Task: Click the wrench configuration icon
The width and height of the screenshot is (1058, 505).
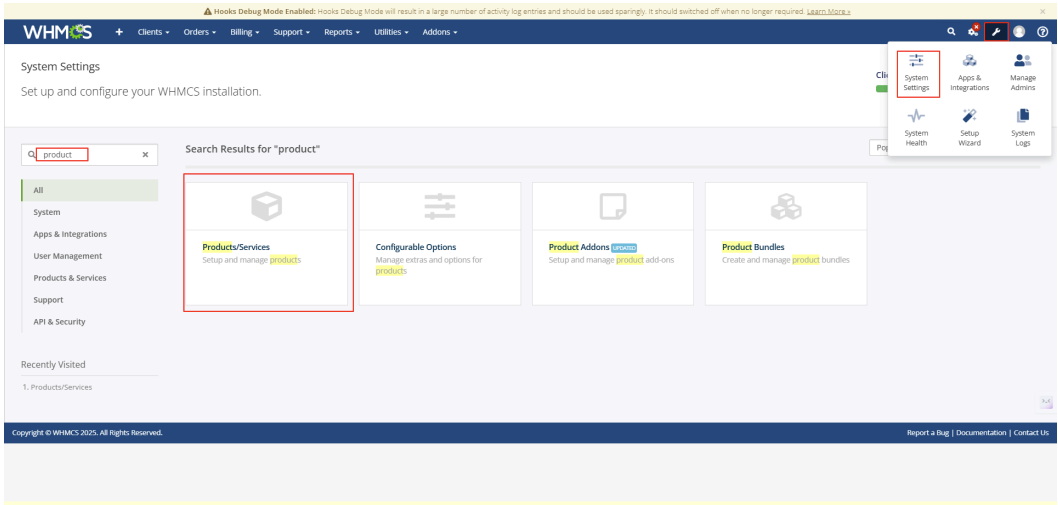Action: (996, 32)
